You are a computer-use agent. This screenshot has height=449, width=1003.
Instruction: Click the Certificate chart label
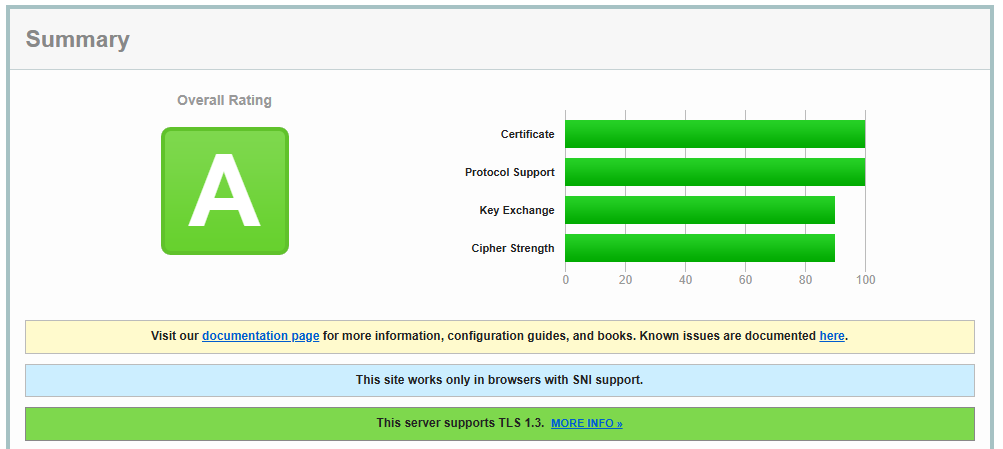[x=528, y=134]
